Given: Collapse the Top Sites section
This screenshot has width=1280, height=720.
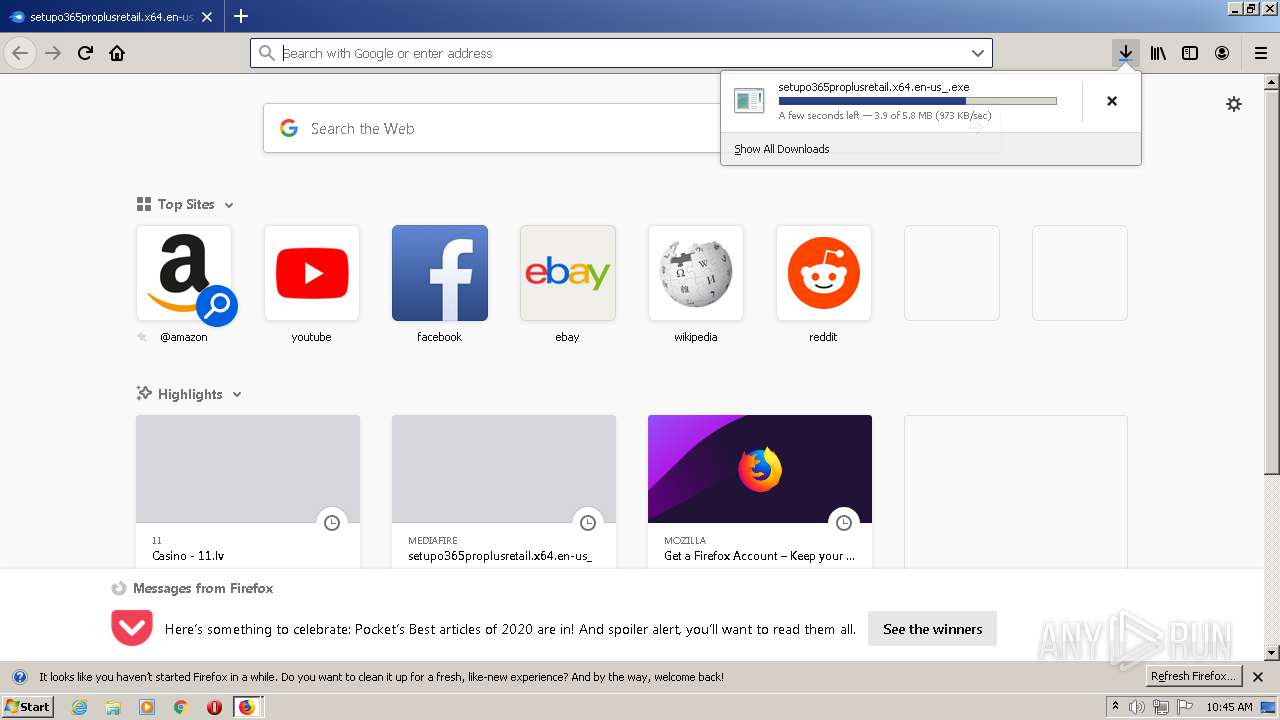Looking at the screenshot, I should click(229, 205).
